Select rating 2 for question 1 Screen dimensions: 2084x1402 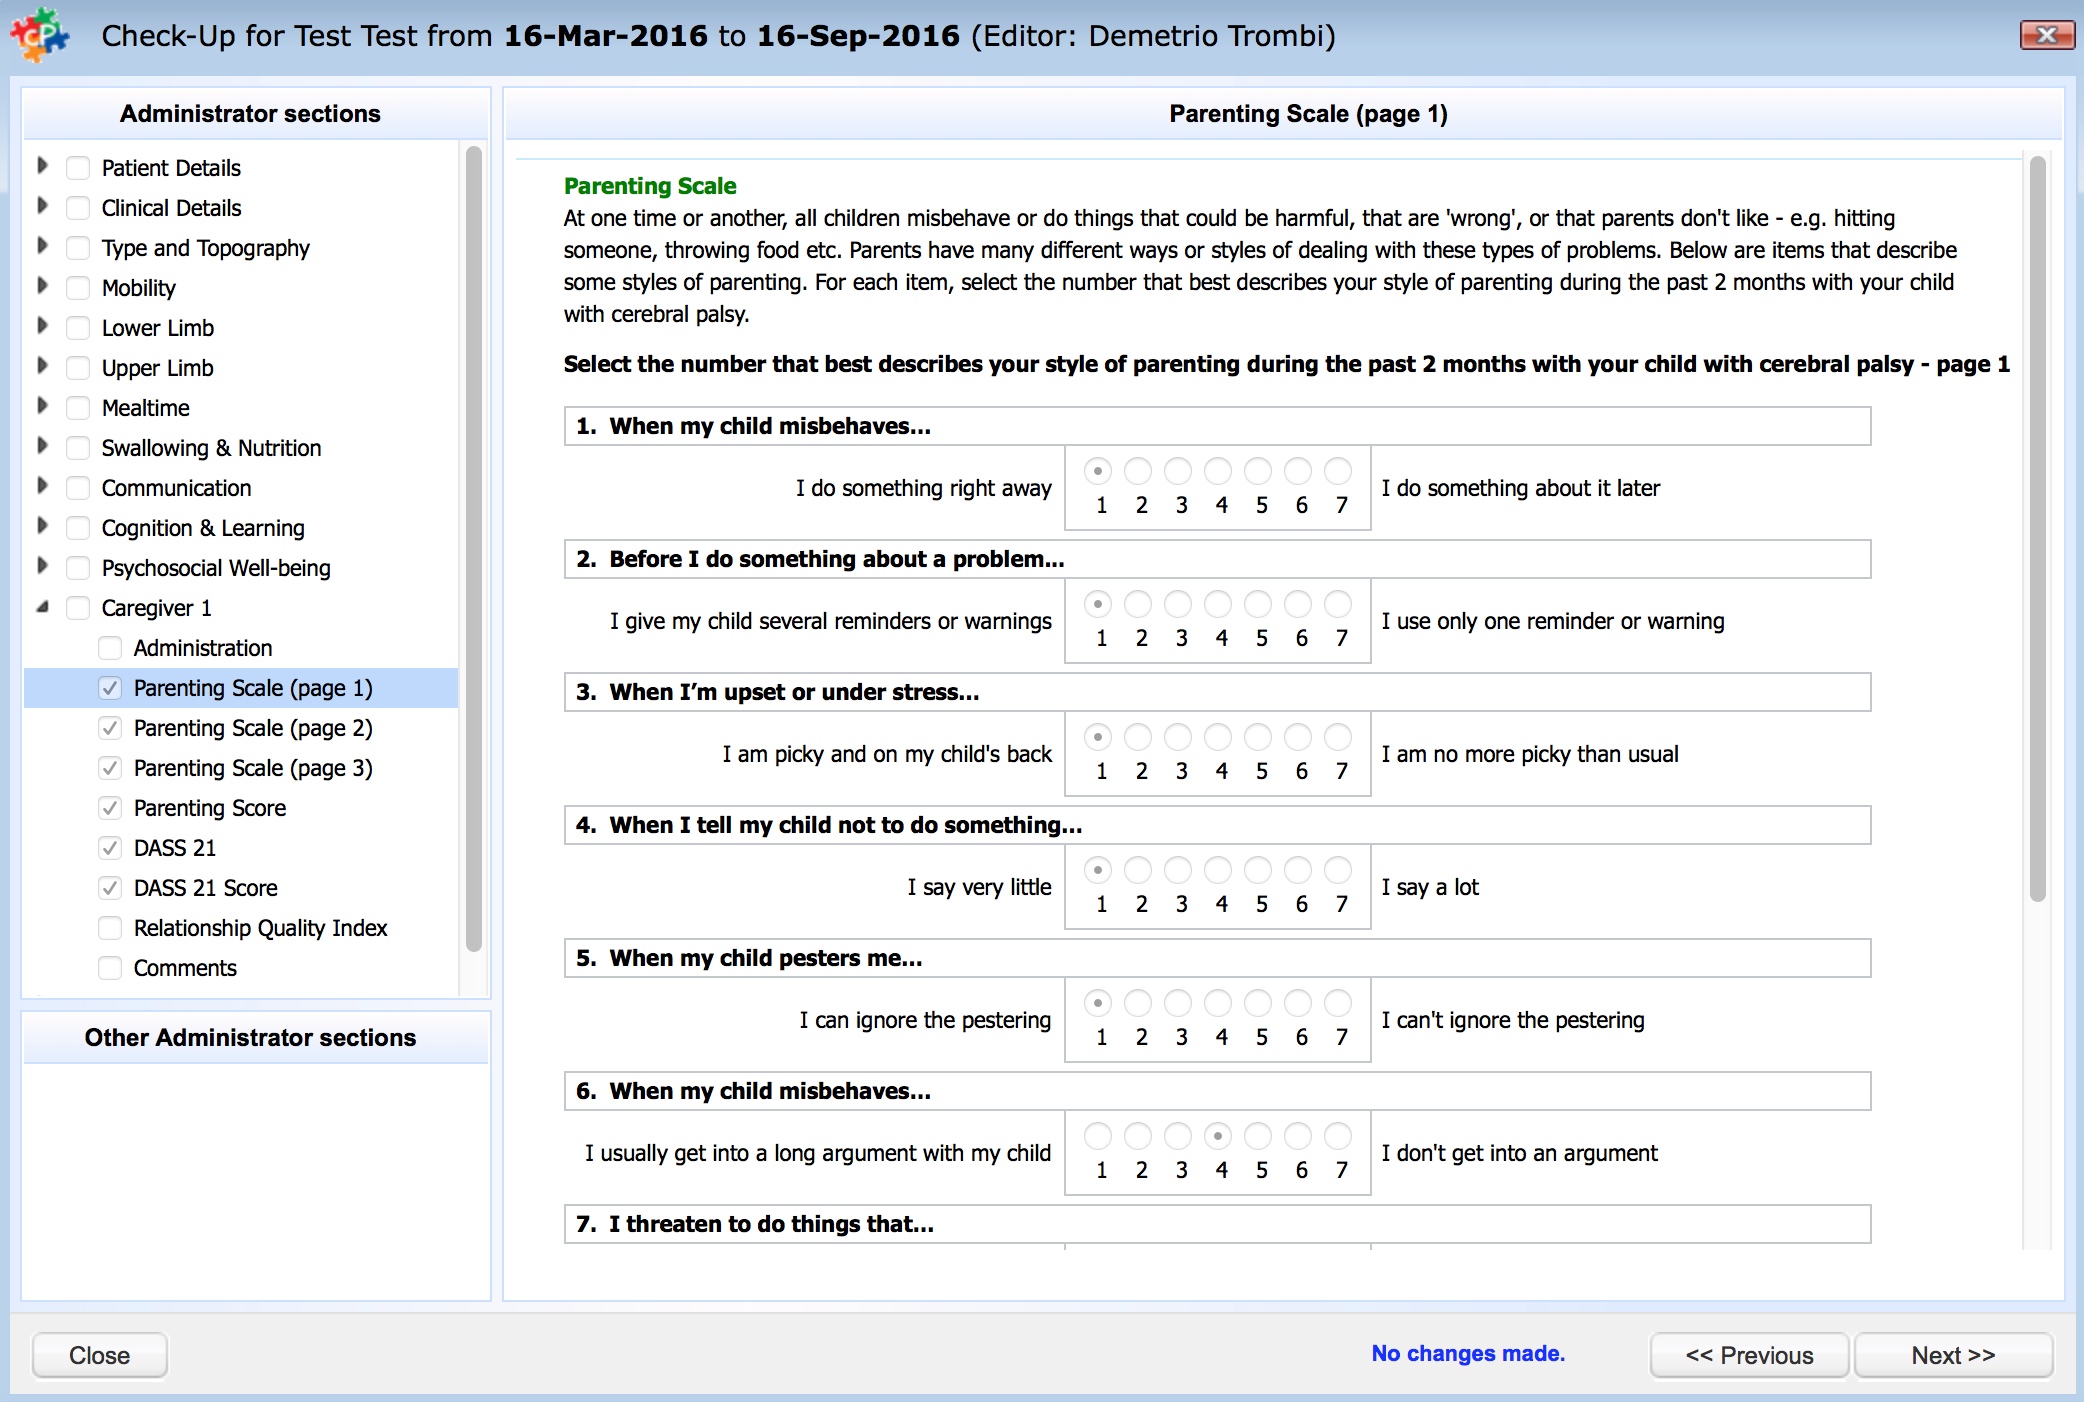1138,470
